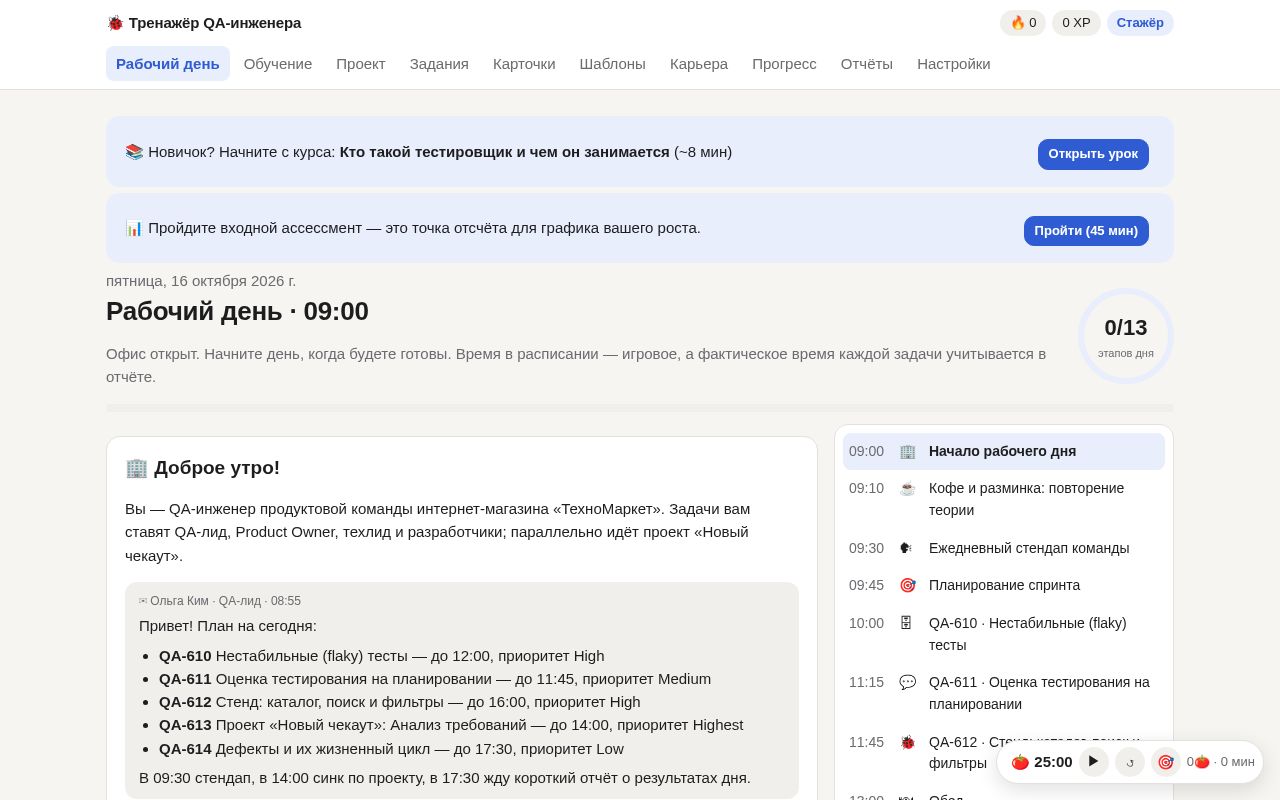The height and width of the screenshot is (800, 1280).
Task: Click the 0 XP badge
Action: pyautogui.click(x=1076, y=23)
